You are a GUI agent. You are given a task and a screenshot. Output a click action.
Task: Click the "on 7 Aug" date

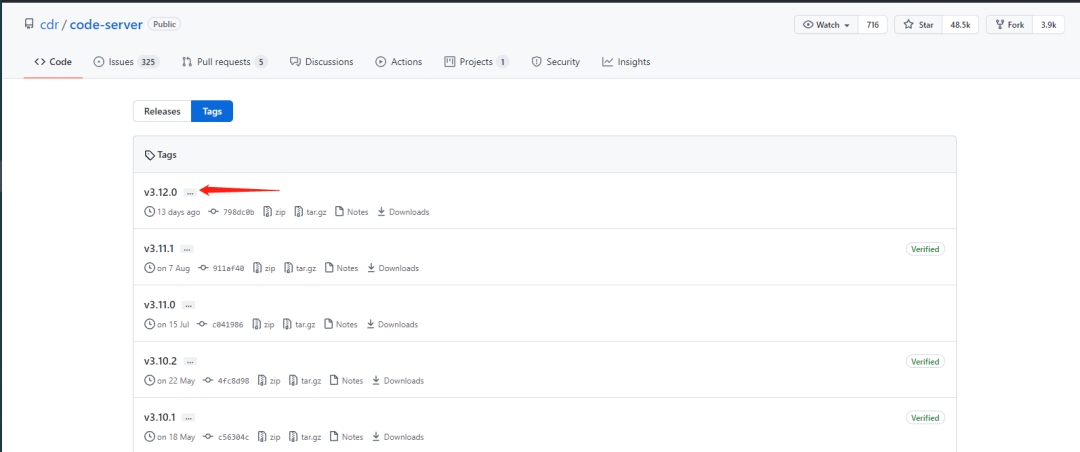point(174,268)
